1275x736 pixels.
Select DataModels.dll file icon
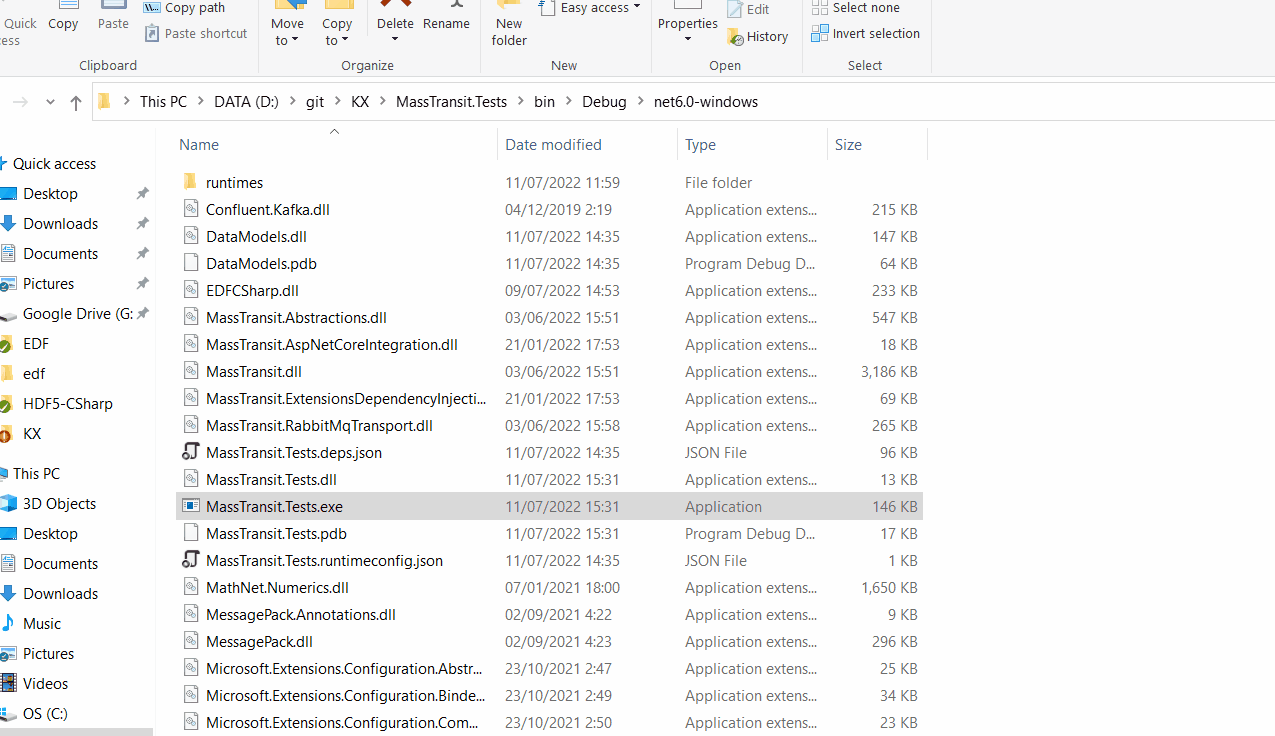click(191, 236)
